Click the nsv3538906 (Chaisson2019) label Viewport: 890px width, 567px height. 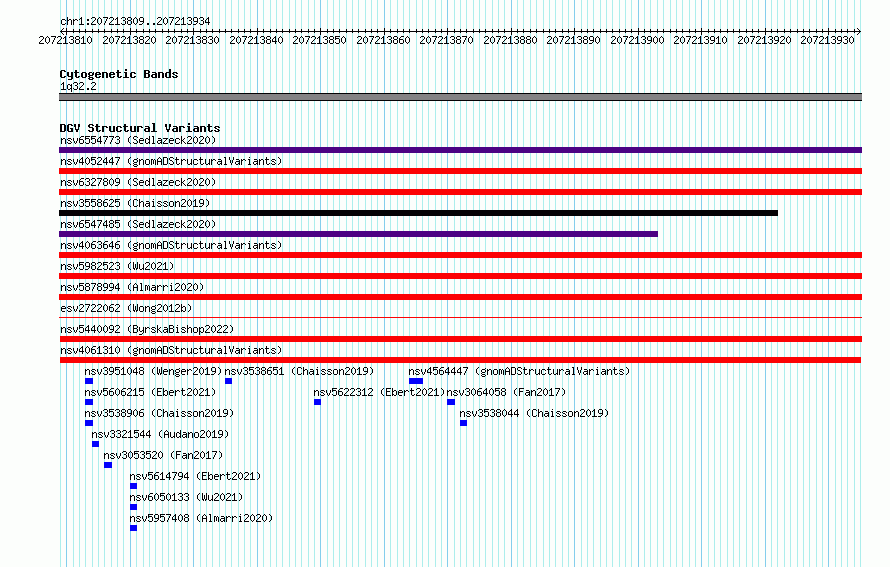click(x=159, y=413)
